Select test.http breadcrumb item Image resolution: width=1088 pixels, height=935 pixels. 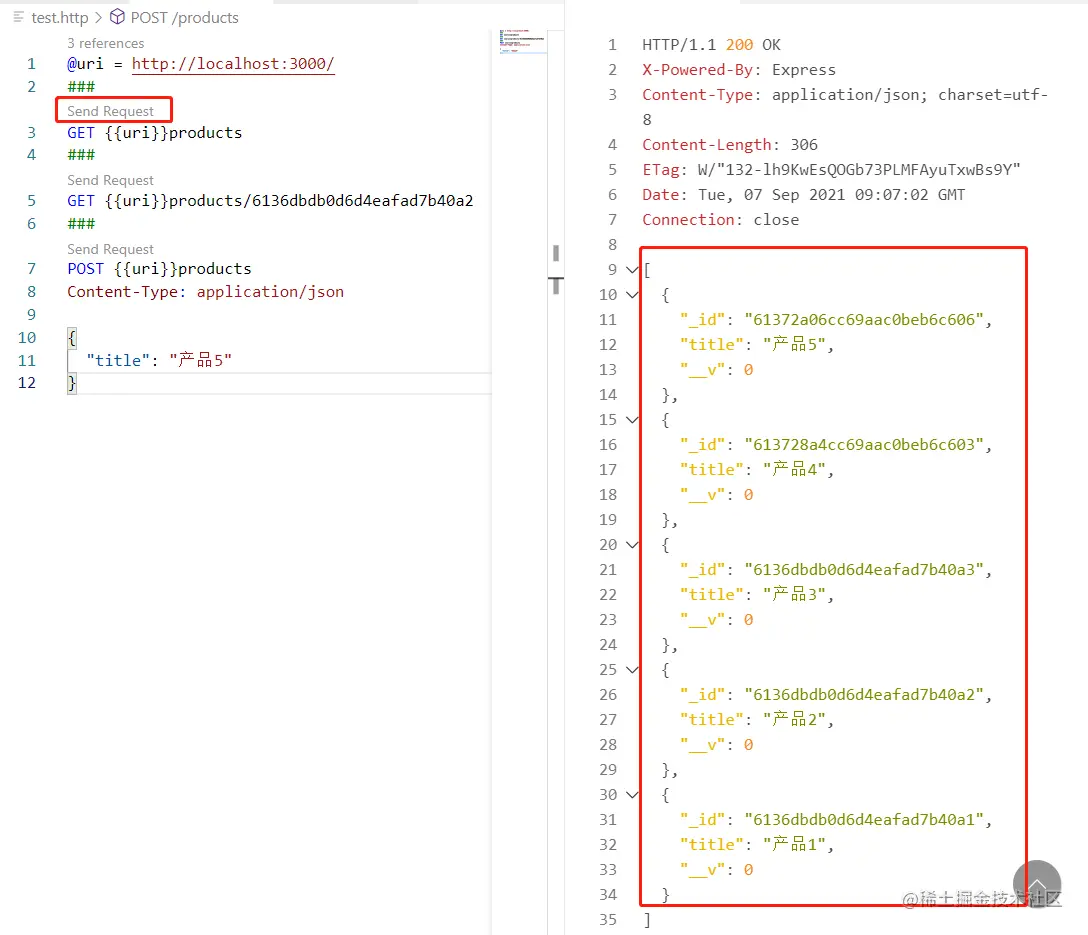60,17
